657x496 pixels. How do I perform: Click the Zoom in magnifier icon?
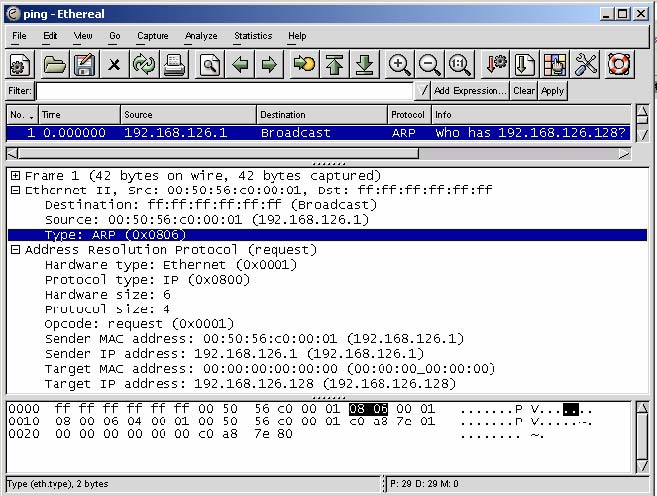coord(400,65)
